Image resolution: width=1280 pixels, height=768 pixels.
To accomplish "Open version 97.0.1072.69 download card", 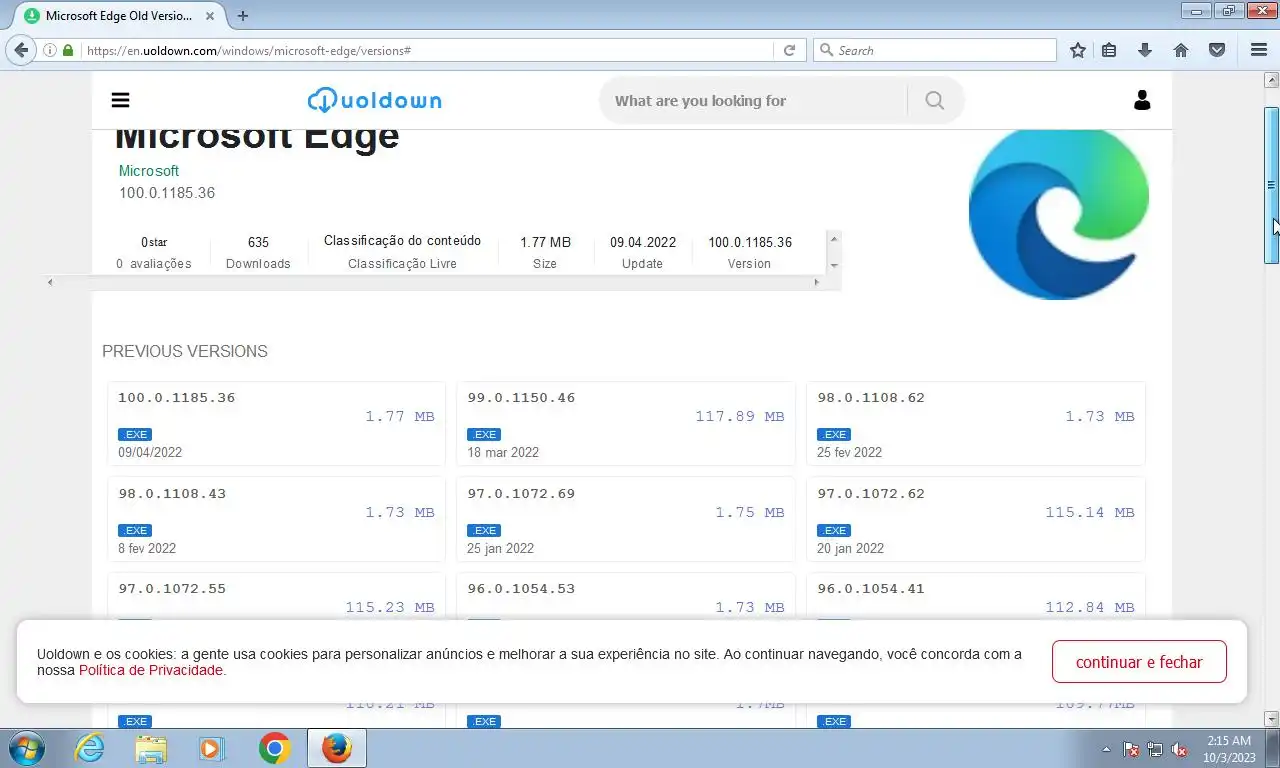I will click(x=626, y=519).
